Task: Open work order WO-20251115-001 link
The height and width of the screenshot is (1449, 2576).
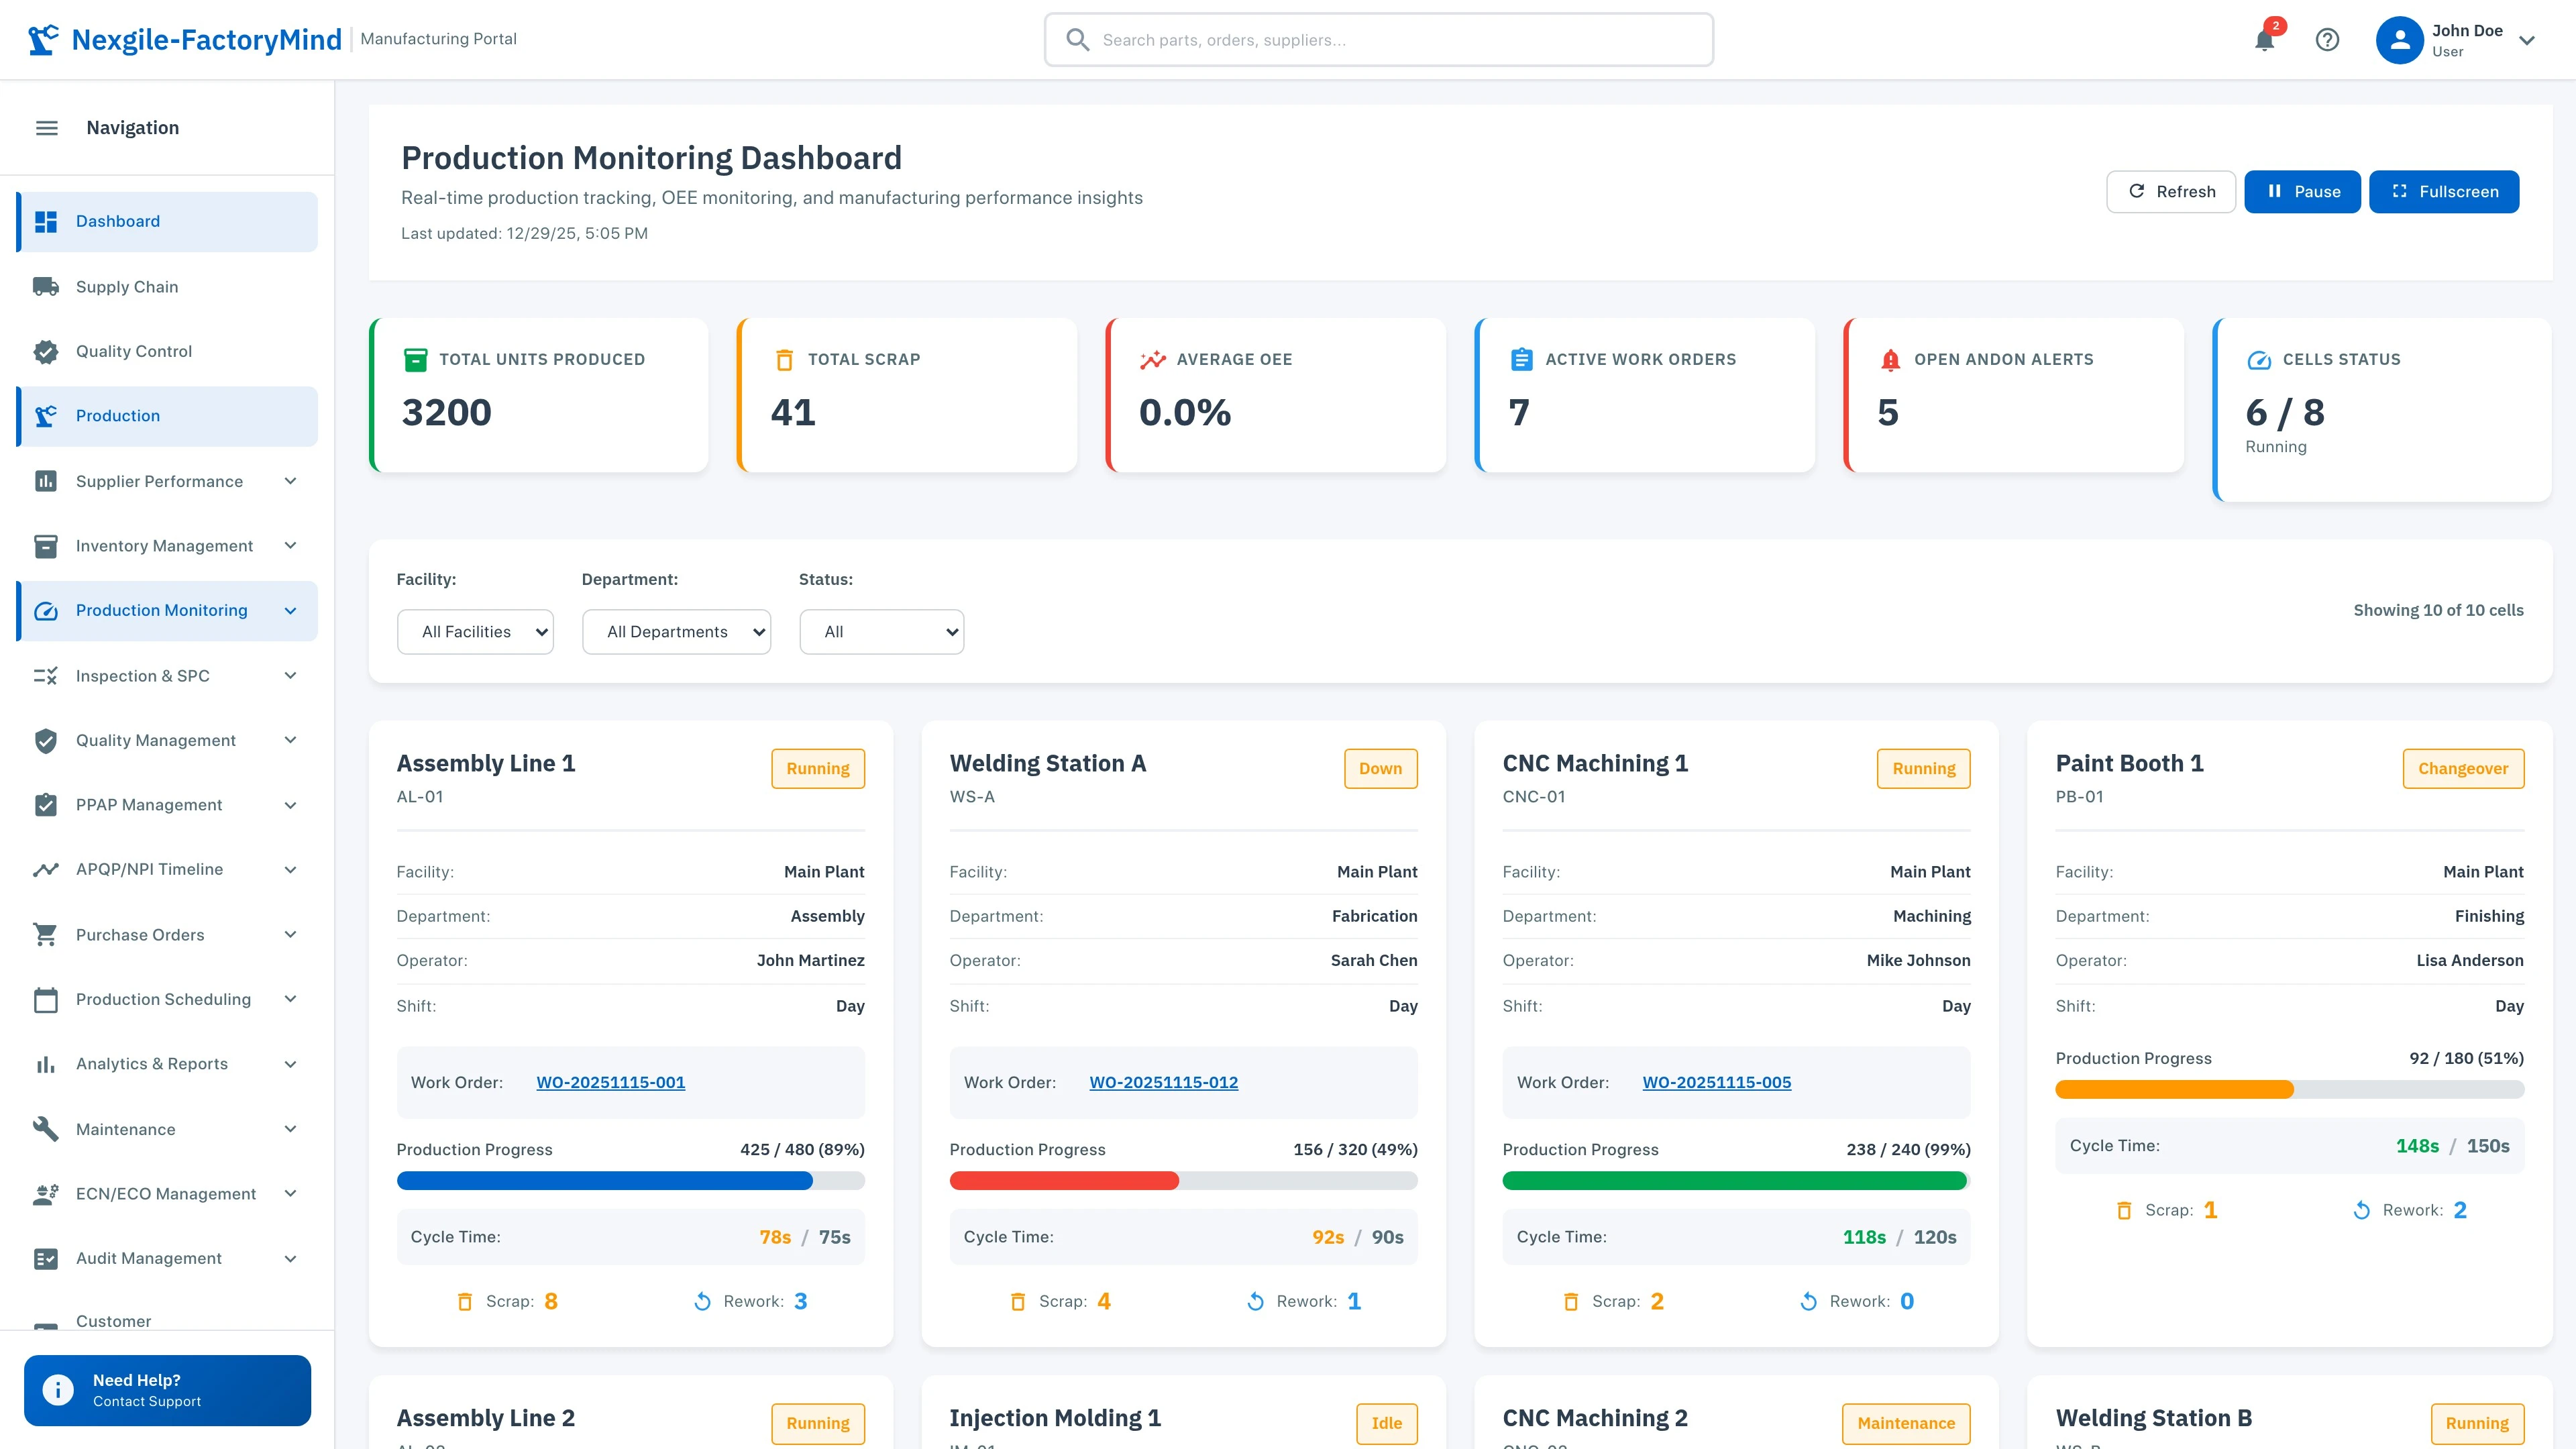Action: [x=611, y=1082]
